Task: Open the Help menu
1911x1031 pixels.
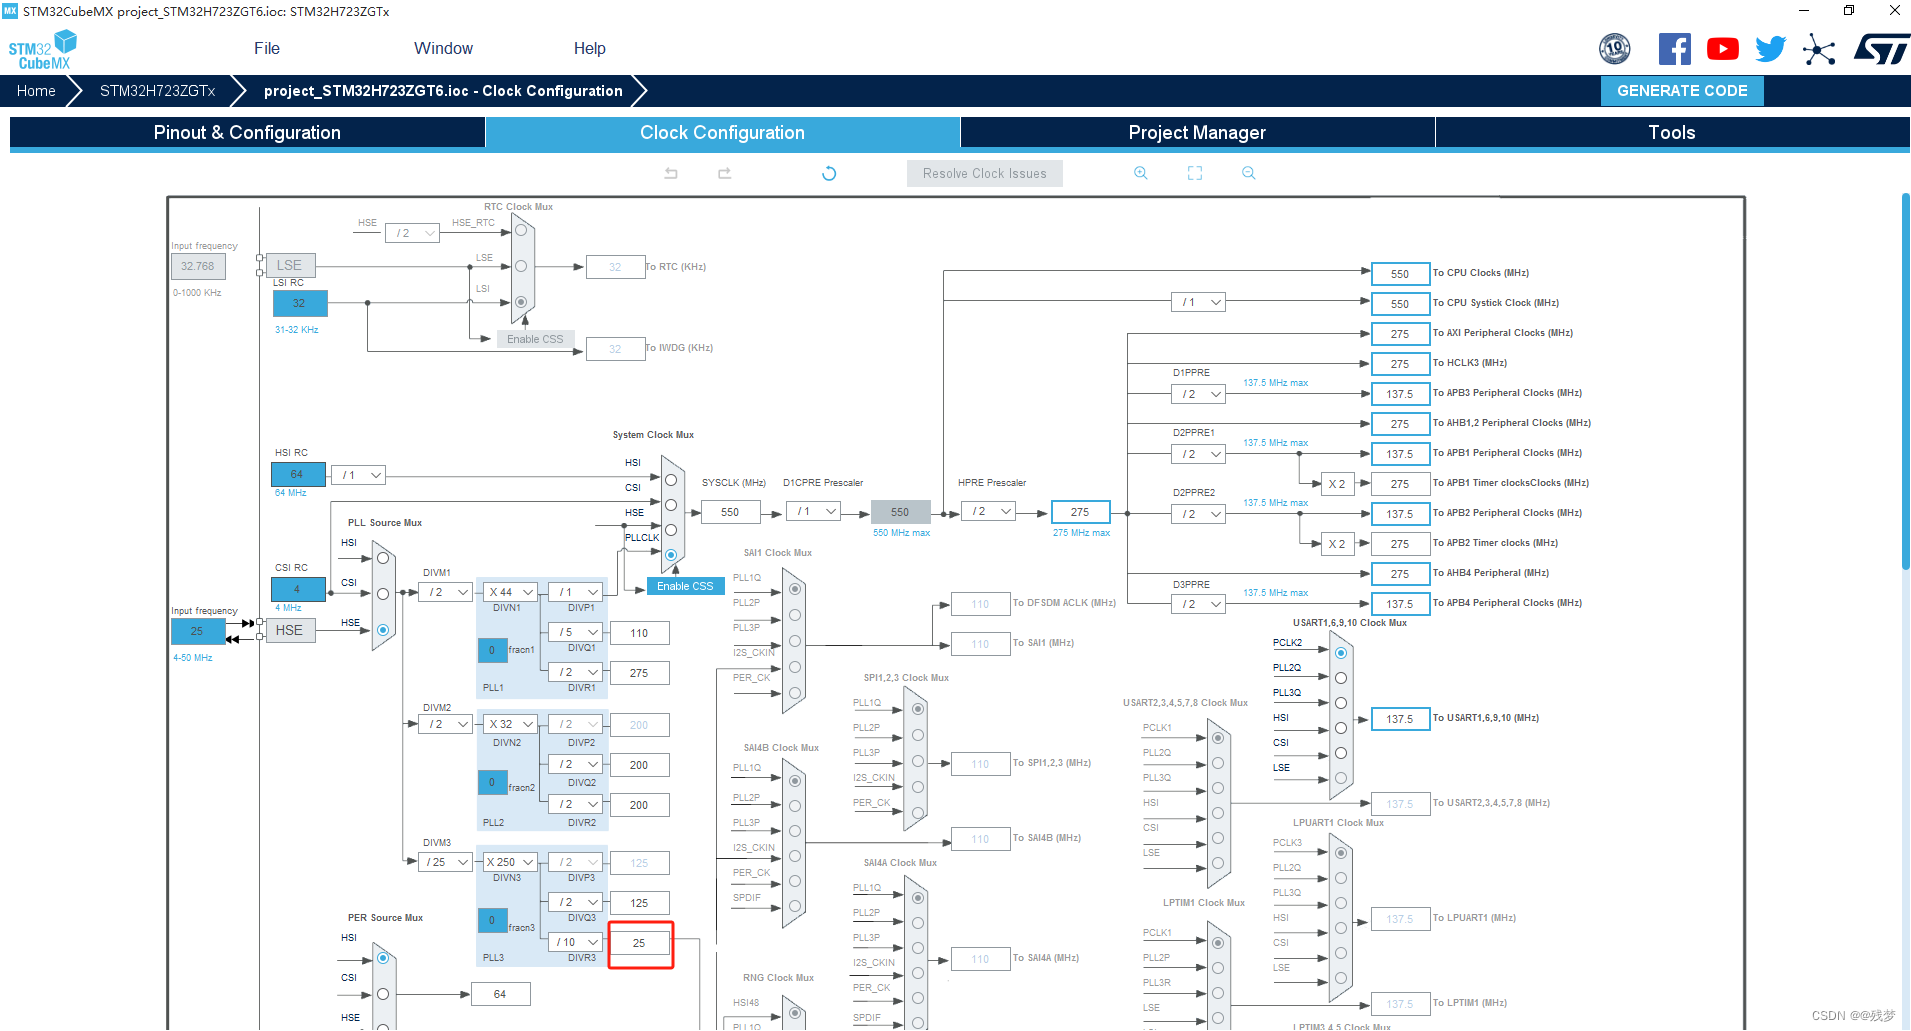Action: click(x=589, y=48)
